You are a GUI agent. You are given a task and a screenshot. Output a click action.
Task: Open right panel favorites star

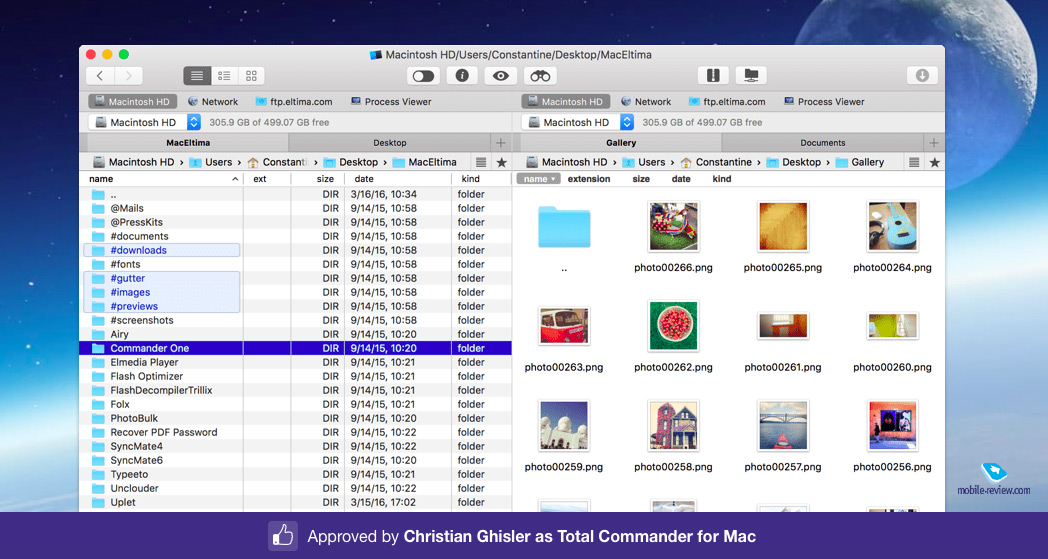934,162
